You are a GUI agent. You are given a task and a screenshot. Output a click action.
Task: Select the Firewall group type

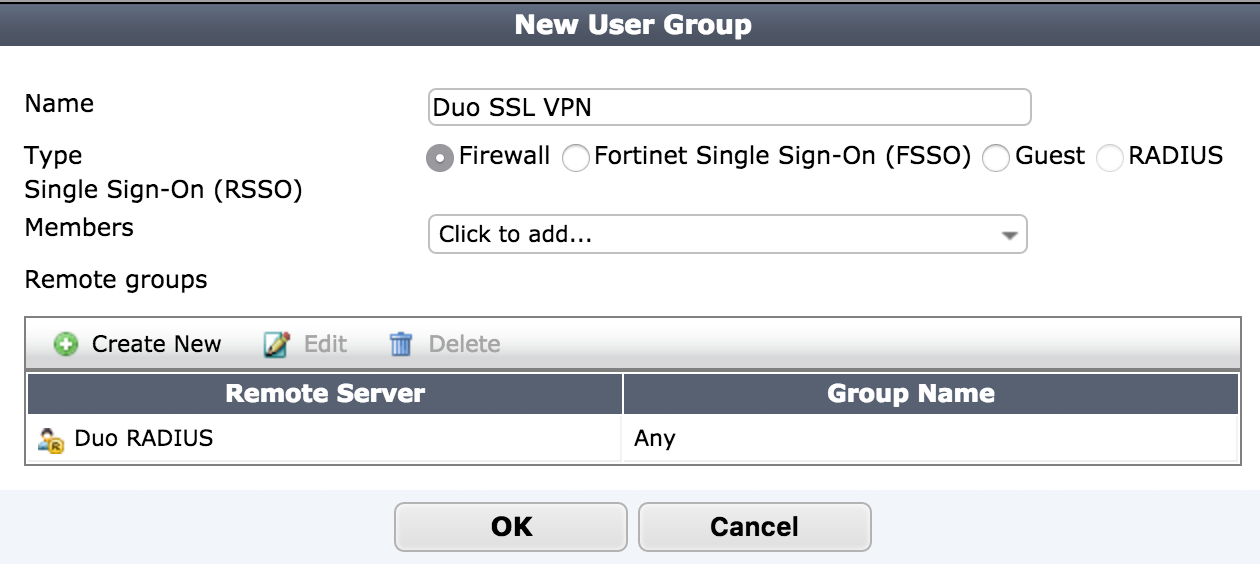(438, 157)
